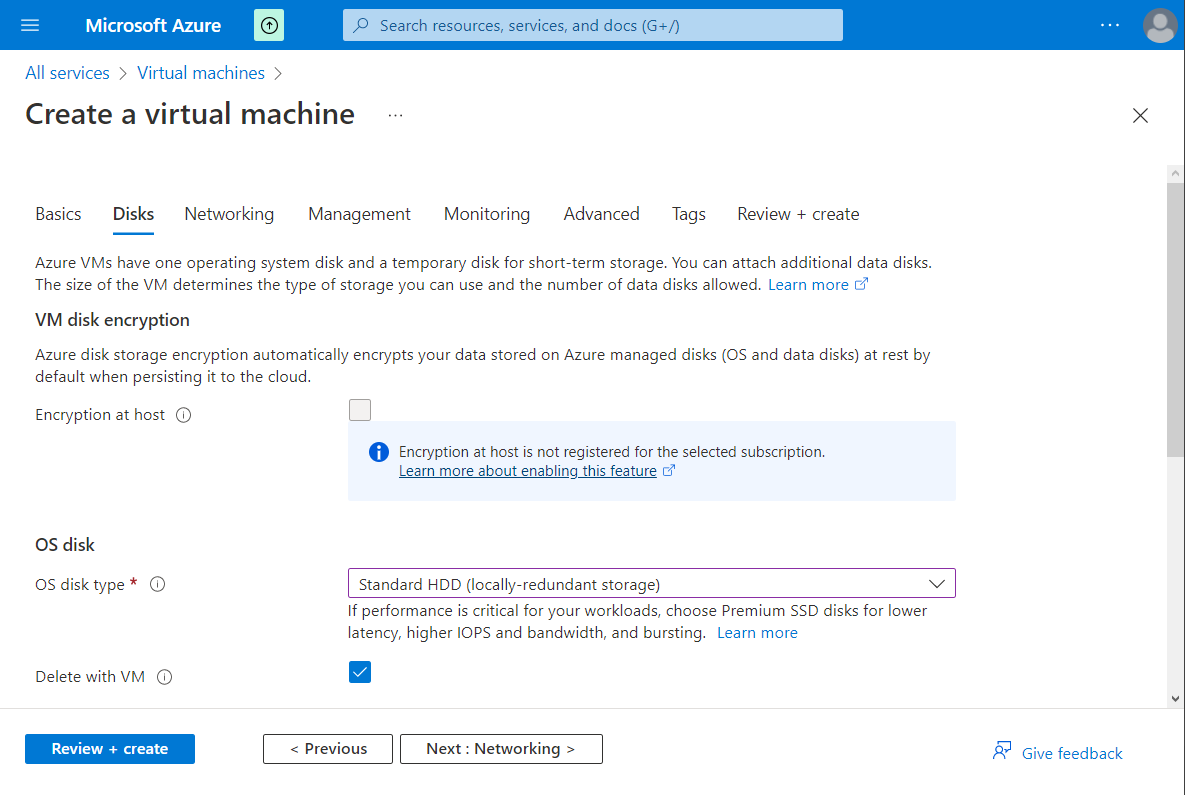Screen dimensions: 1185x795
Task: Open the Advanced tab
Action: pos(601,214)
